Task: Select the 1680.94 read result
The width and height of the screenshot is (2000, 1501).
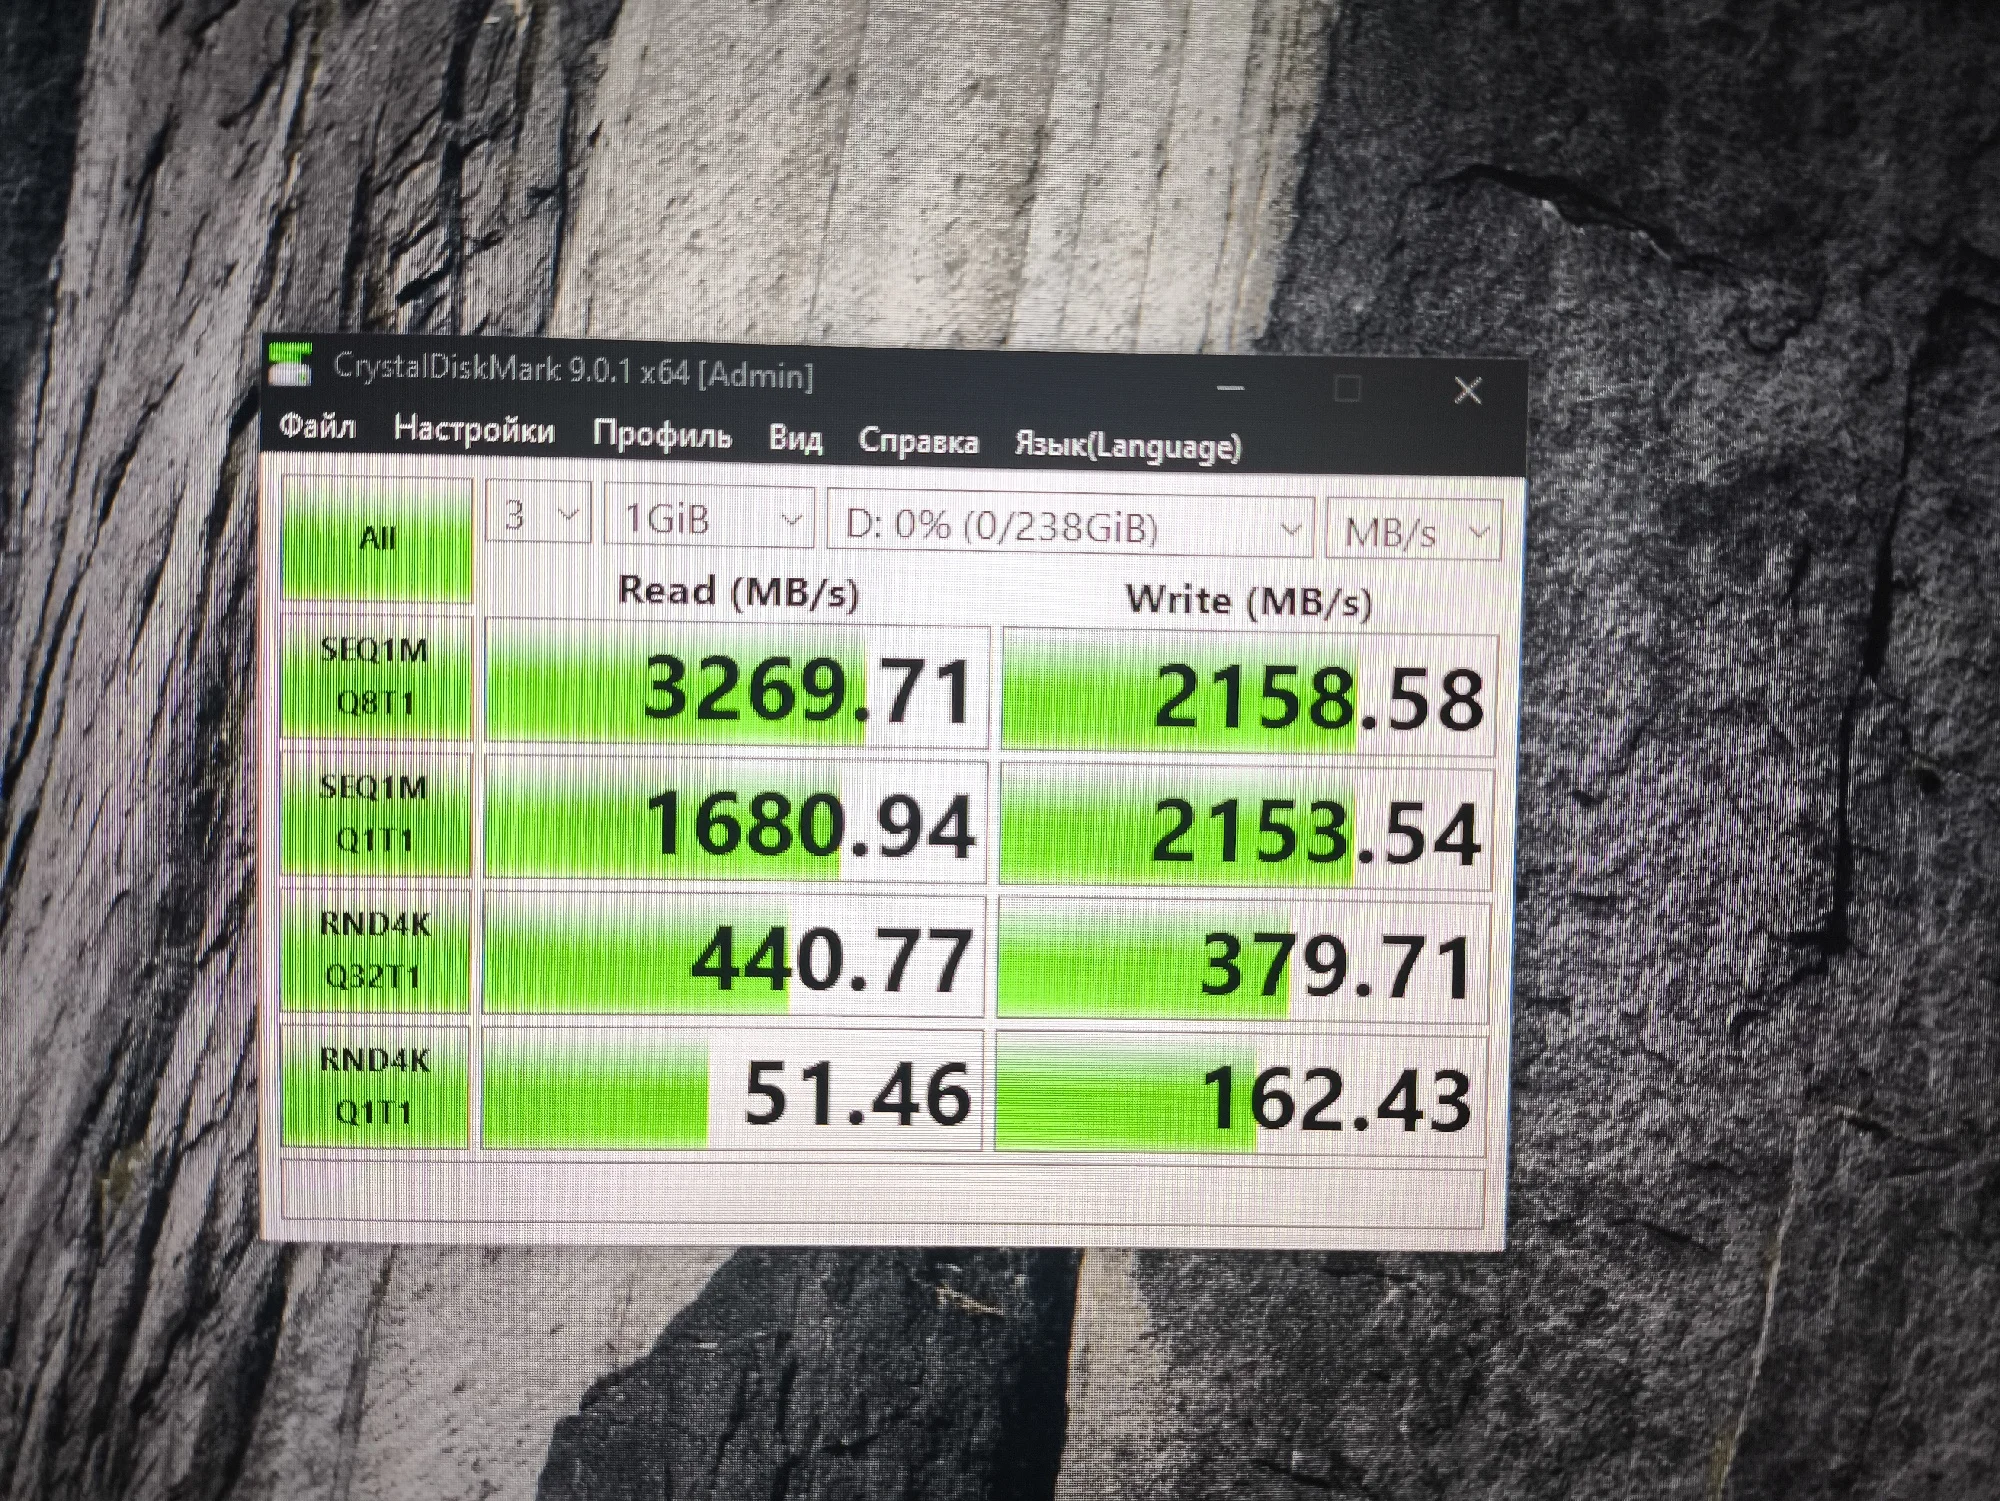Action: click(x=735, y=822)
